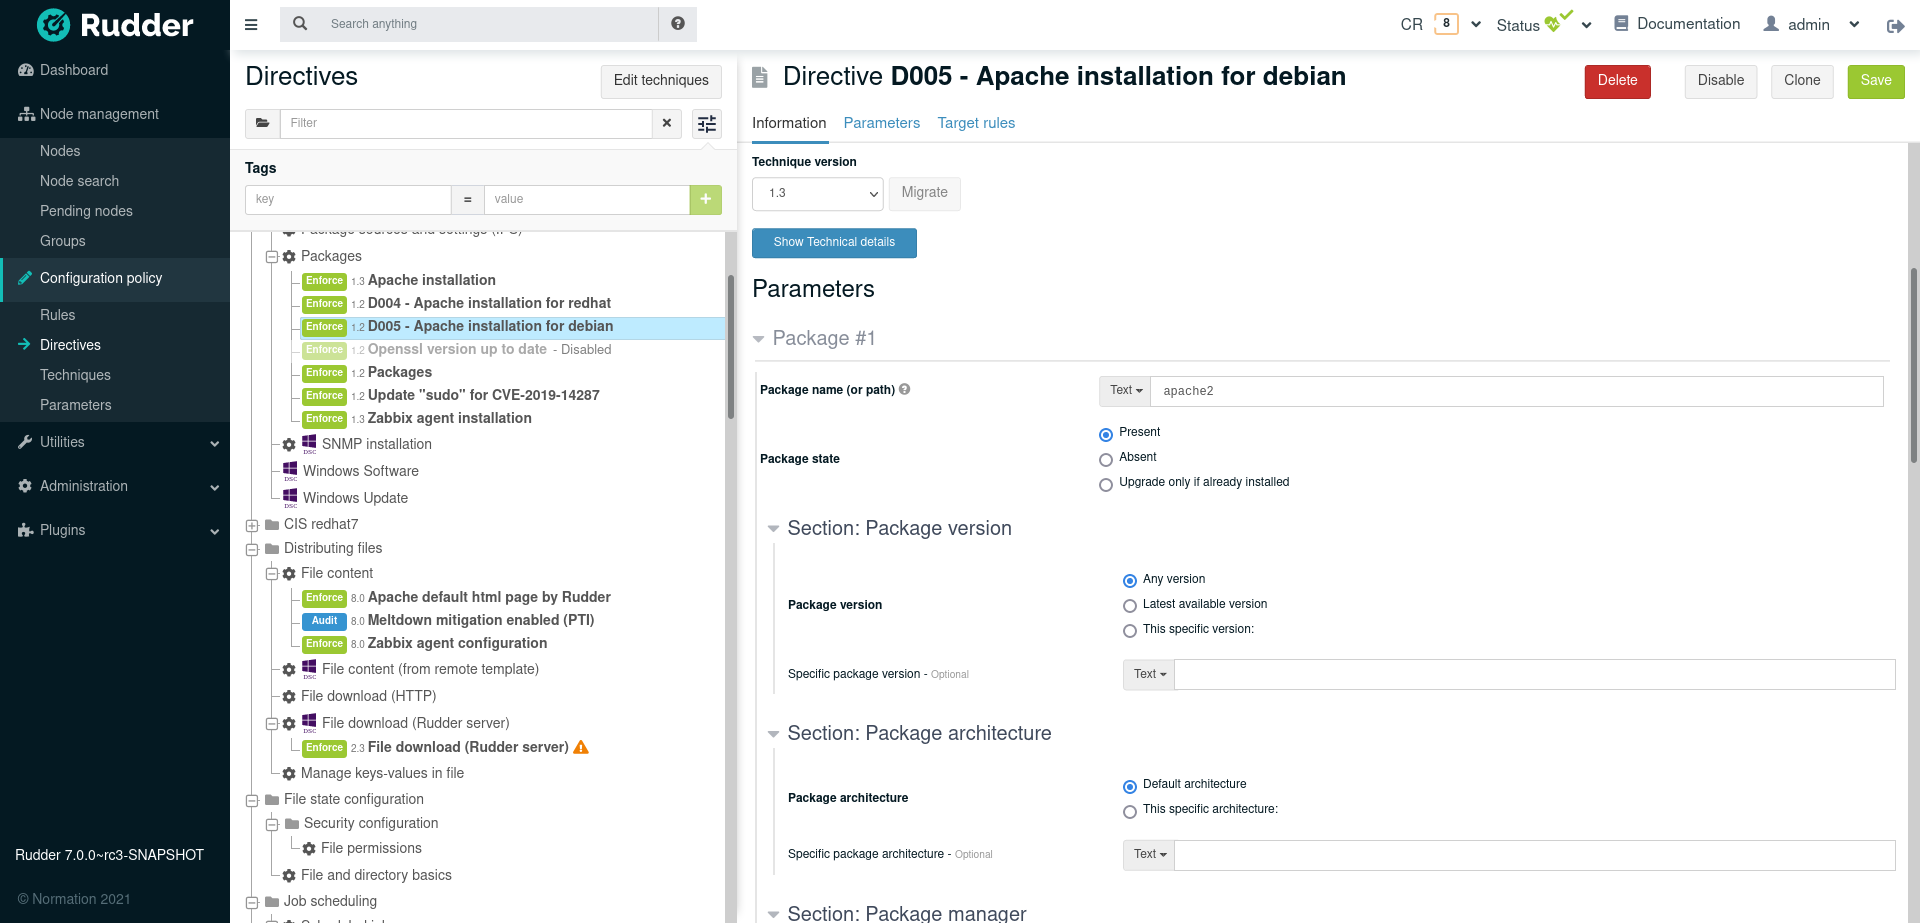Click the red Delete button
The height and width of the screenshot is (923, 1920).
[1617, 81]
